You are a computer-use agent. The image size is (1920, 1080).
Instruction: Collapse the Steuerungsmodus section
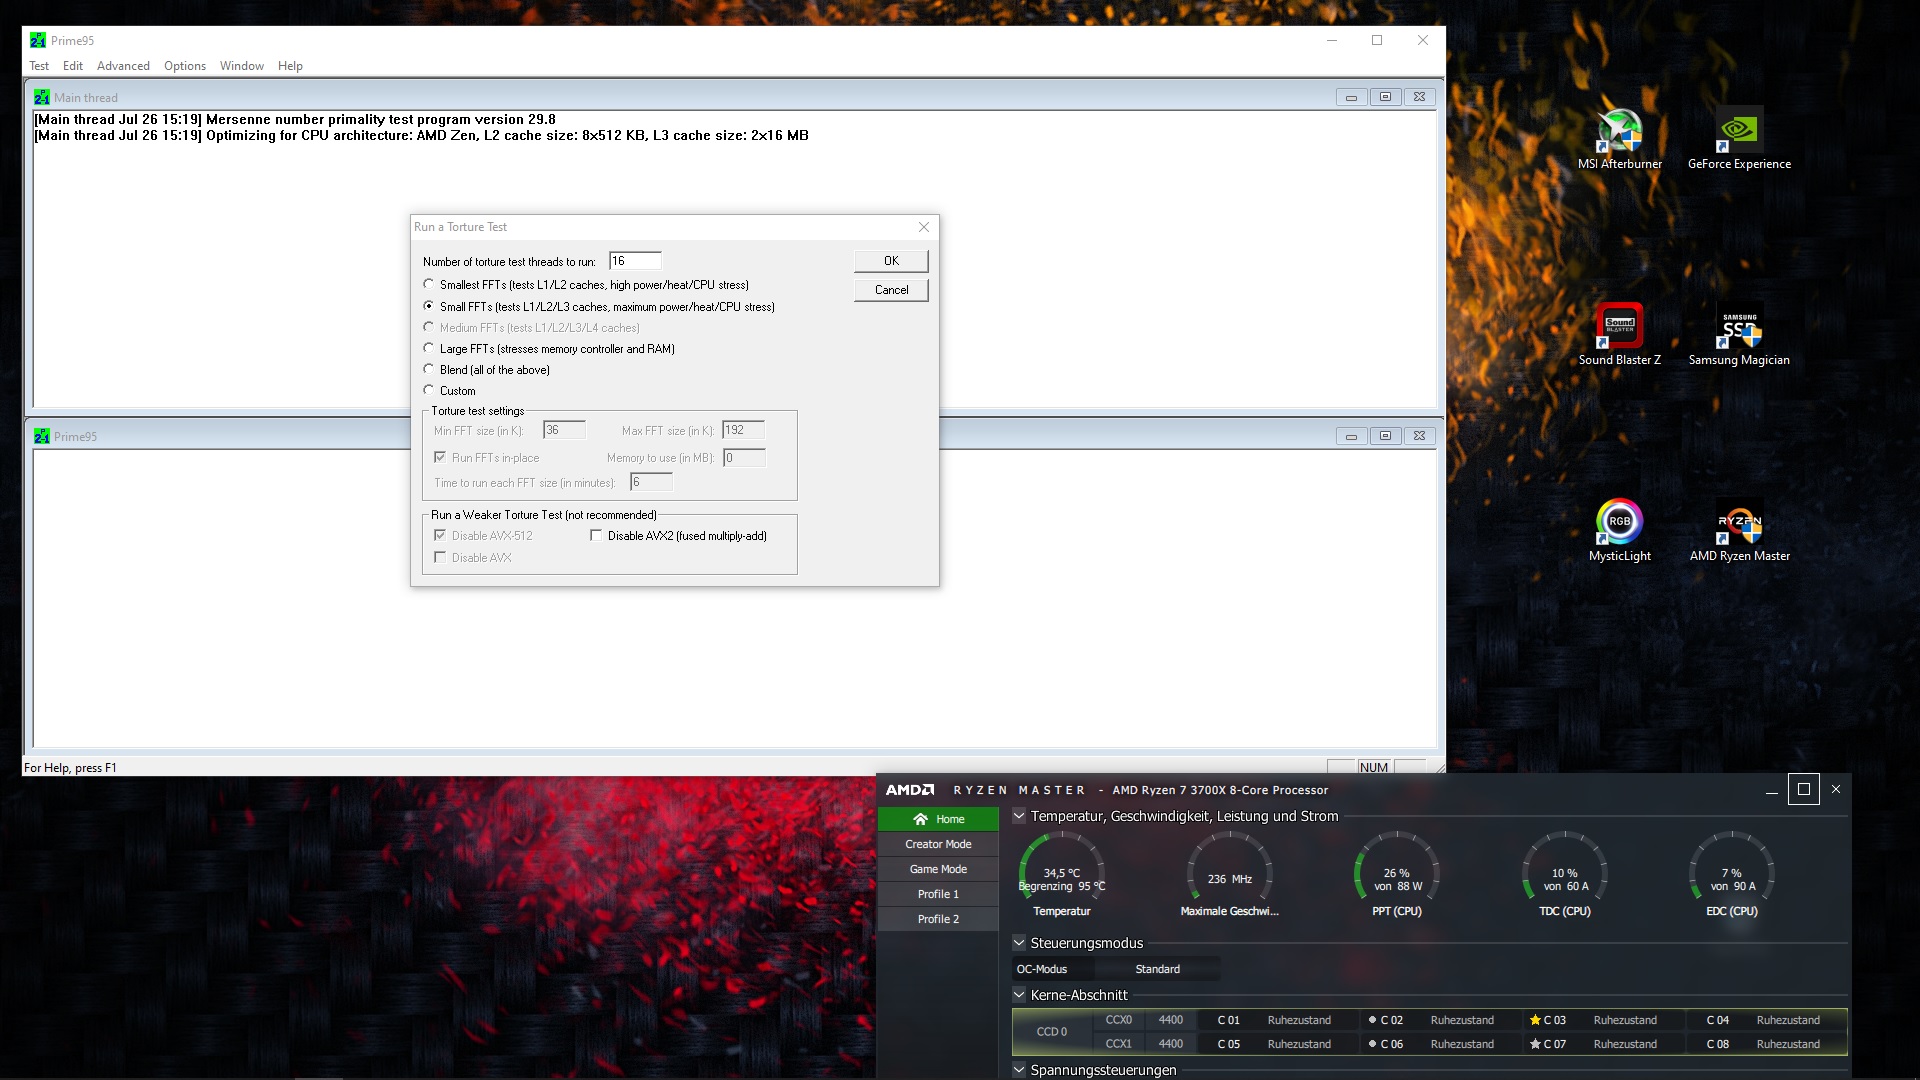(1019, 943)
